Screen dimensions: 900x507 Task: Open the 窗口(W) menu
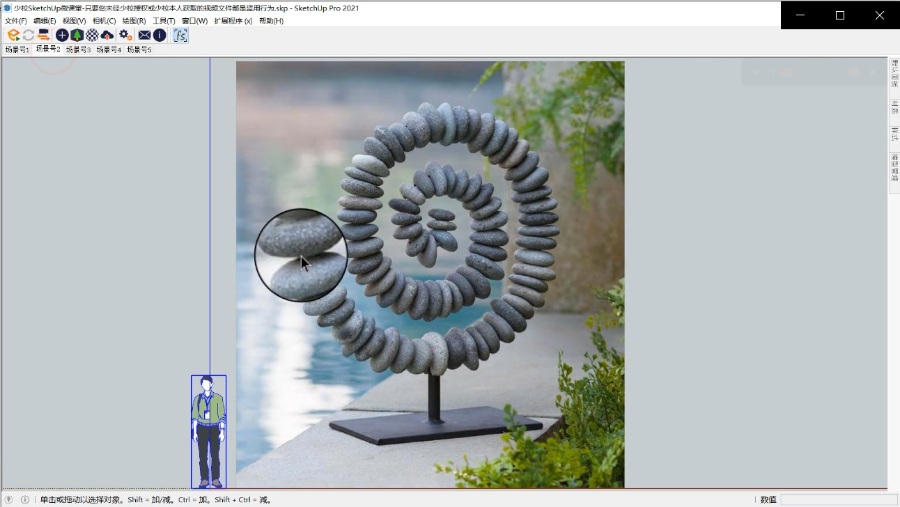[x=195, y=21]
